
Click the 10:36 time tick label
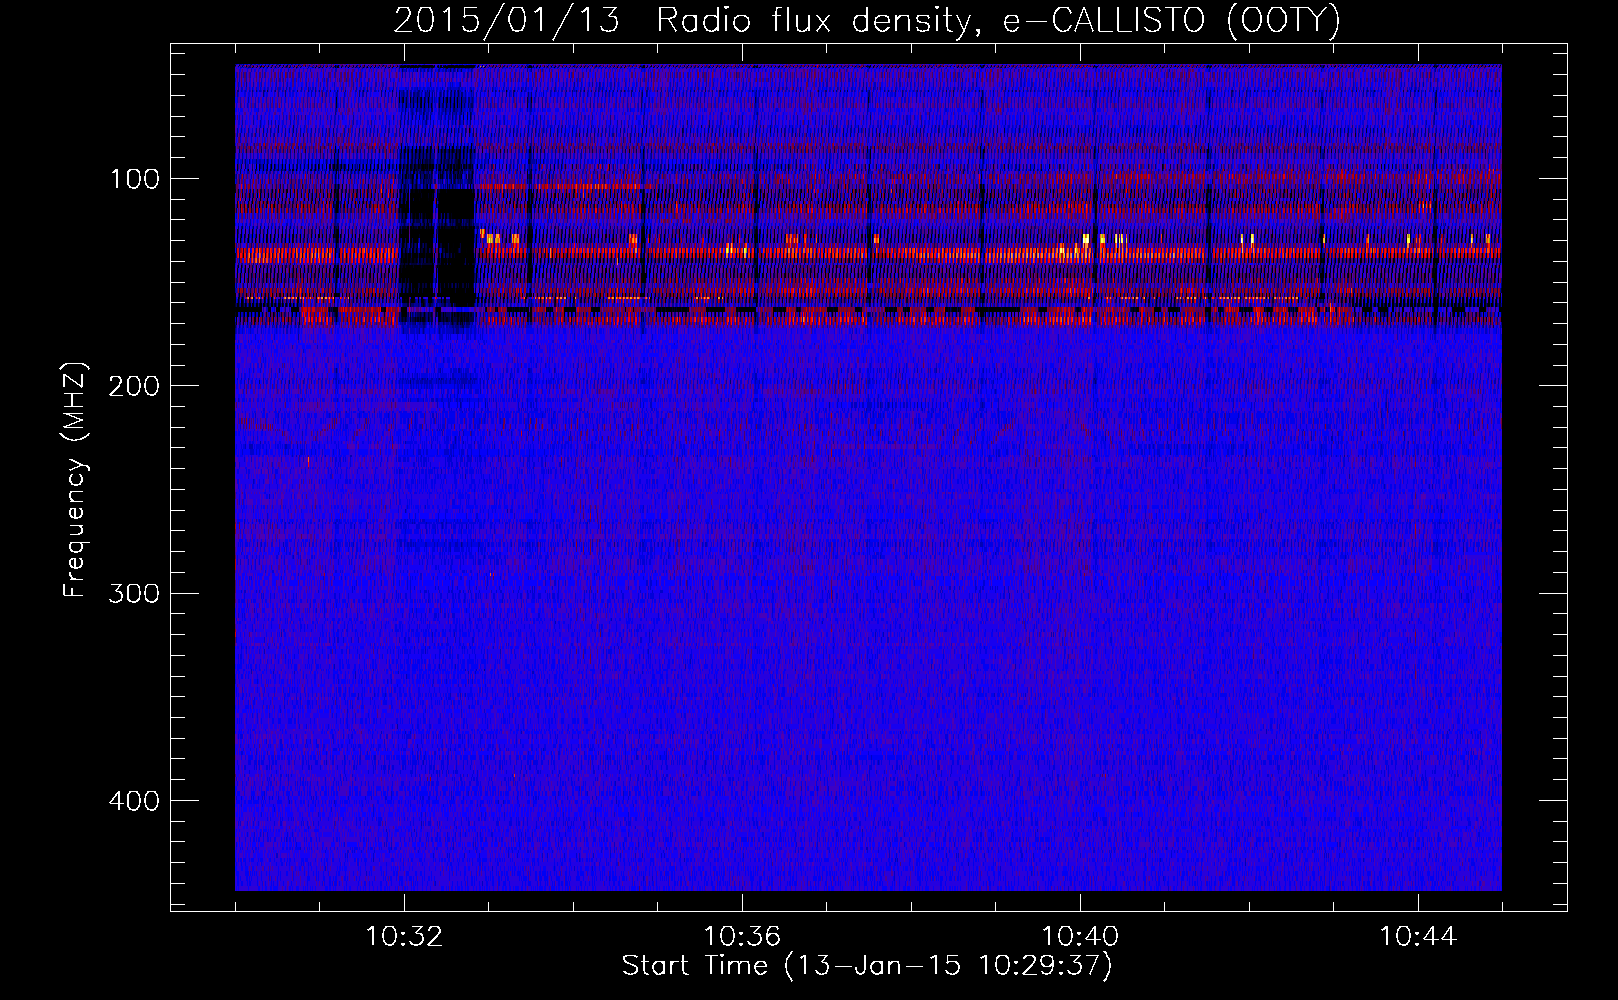(x=742, y=937)
